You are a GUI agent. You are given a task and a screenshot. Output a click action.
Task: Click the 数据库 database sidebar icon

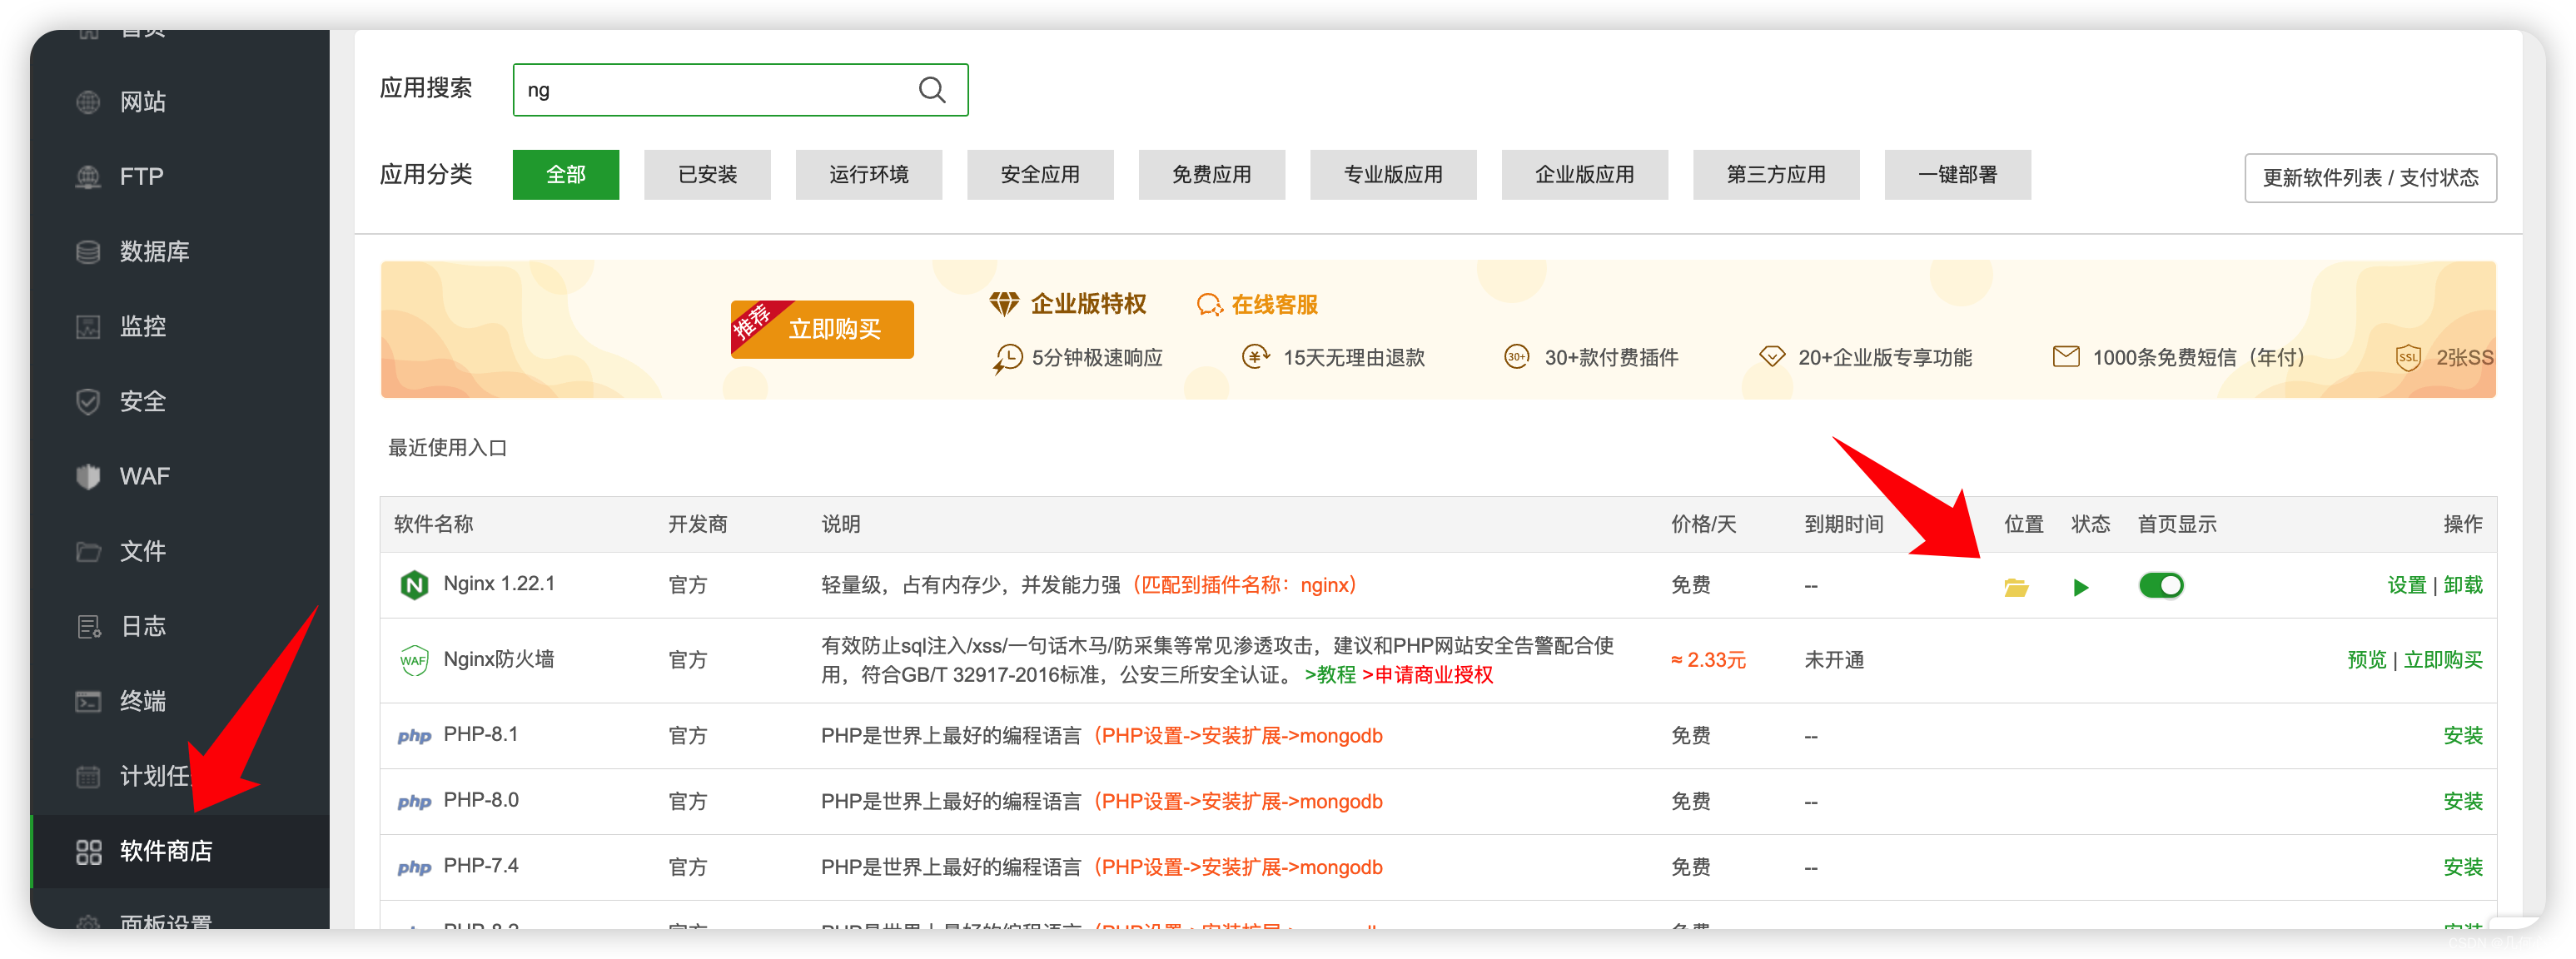coord(88,252)
